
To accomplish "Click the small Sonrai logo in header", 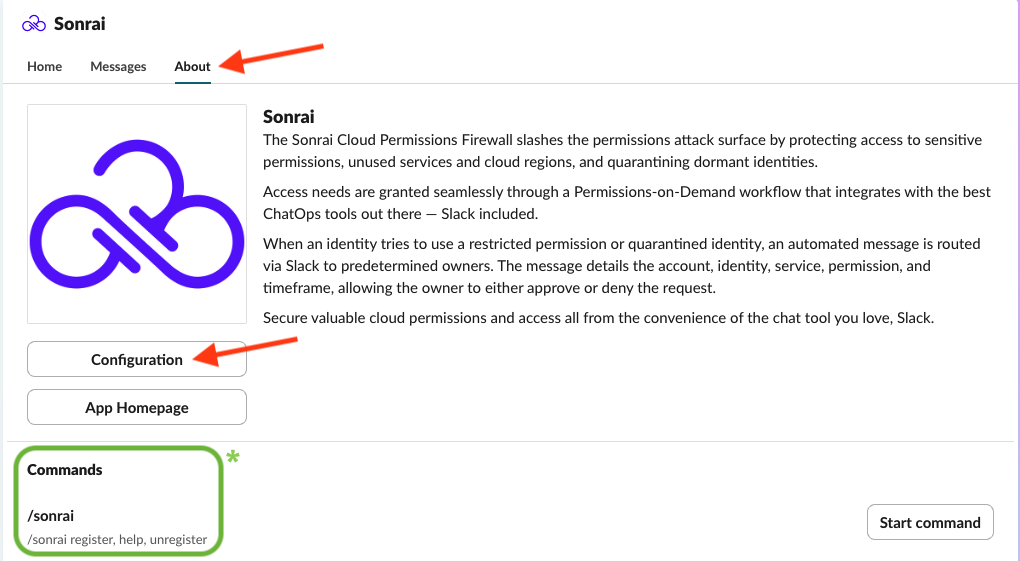I will click(34, 24).
